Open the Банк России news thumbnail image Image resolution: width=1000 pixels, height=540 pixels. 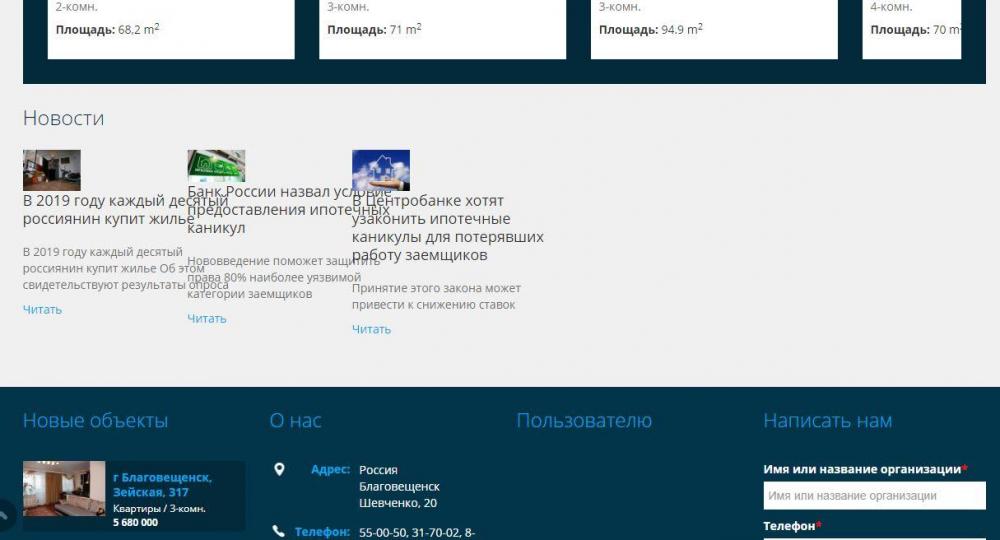[x=216, y=166]
